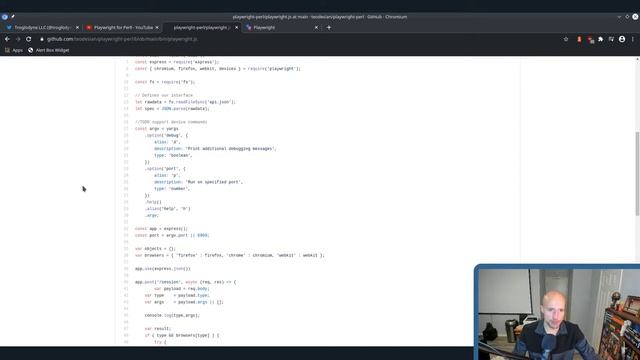The image size is (640, 360).
Task: Switch to the Playwright tab
Action: pos(281,27)
